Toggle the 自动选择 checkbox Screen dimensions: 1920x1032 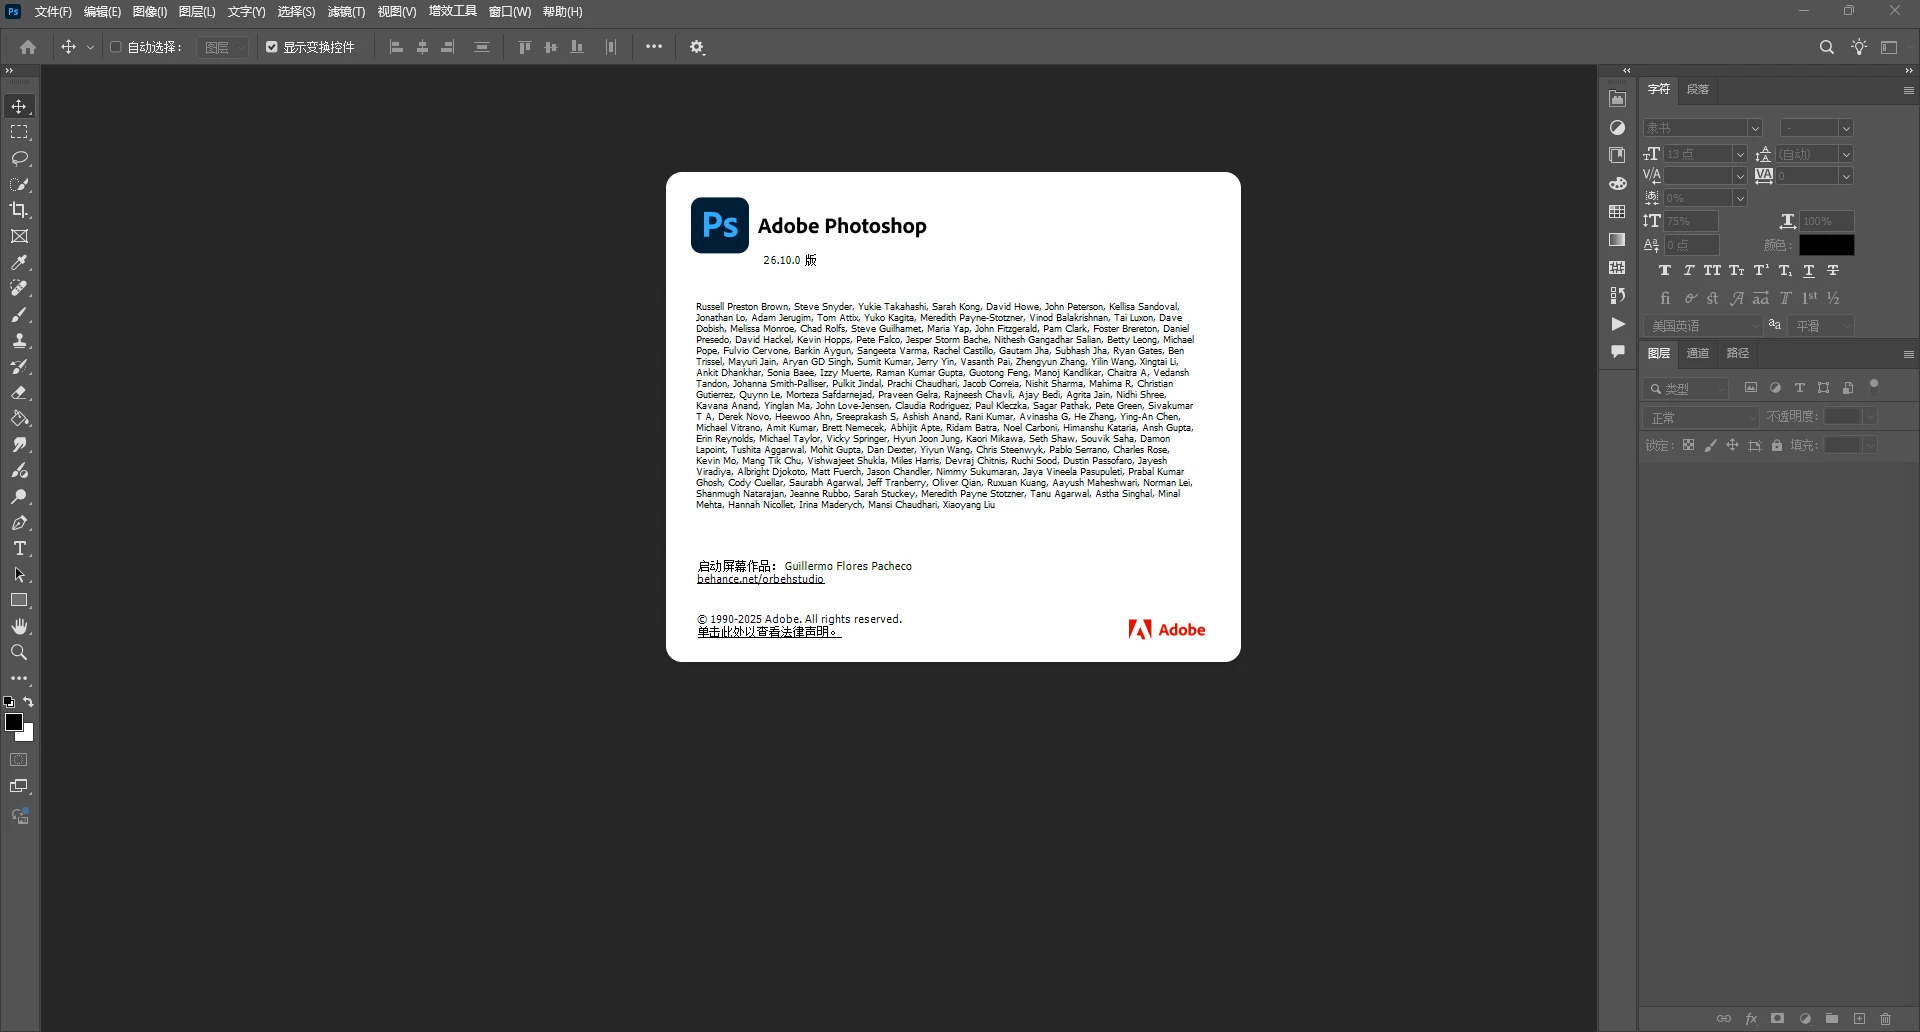click(116, 47)
